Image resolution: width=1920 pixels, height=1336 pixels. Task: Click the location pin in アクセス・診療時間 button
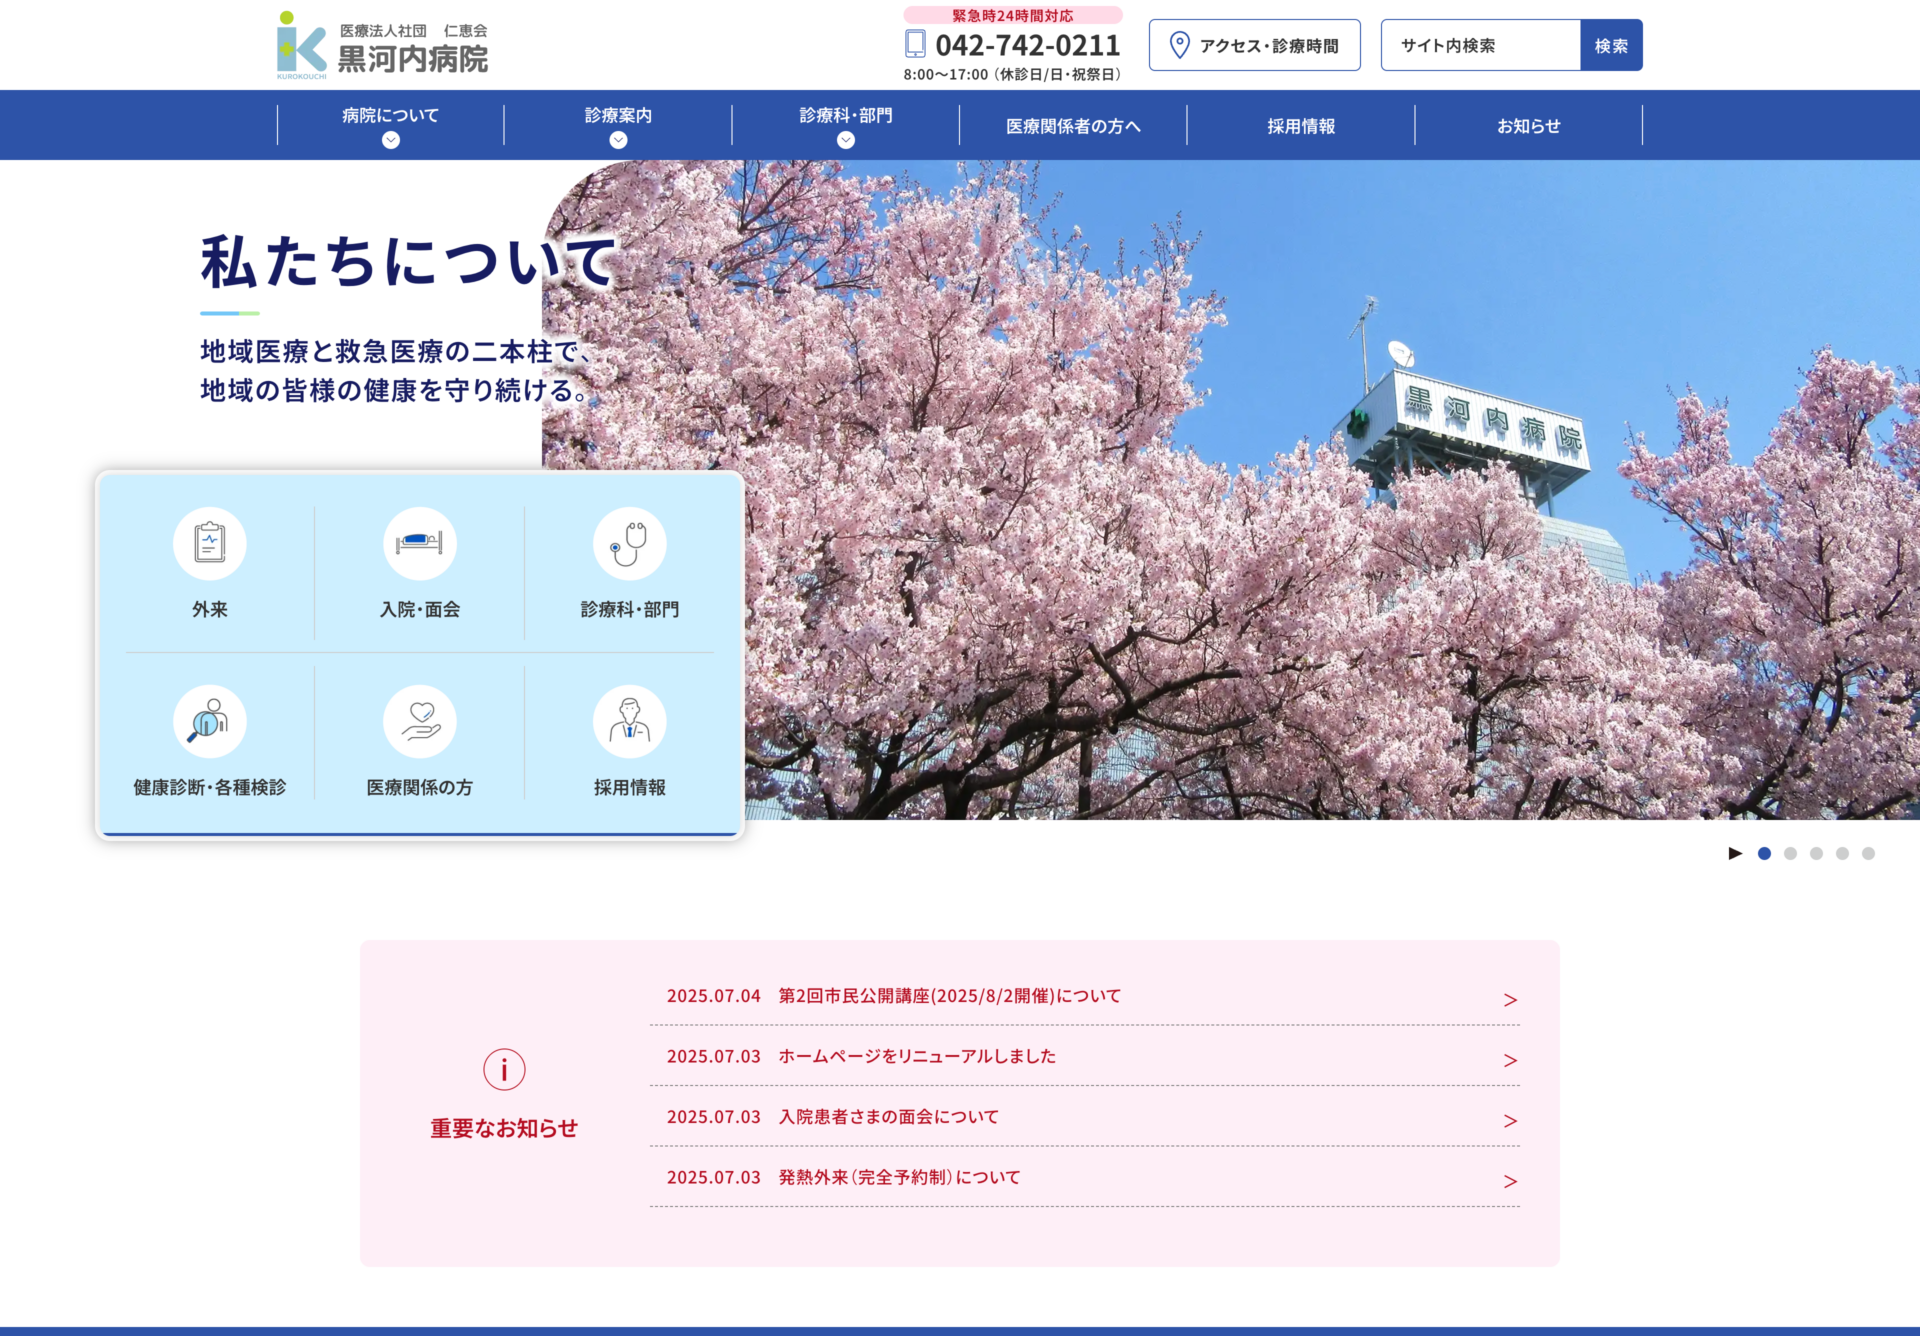[1180, 44]
